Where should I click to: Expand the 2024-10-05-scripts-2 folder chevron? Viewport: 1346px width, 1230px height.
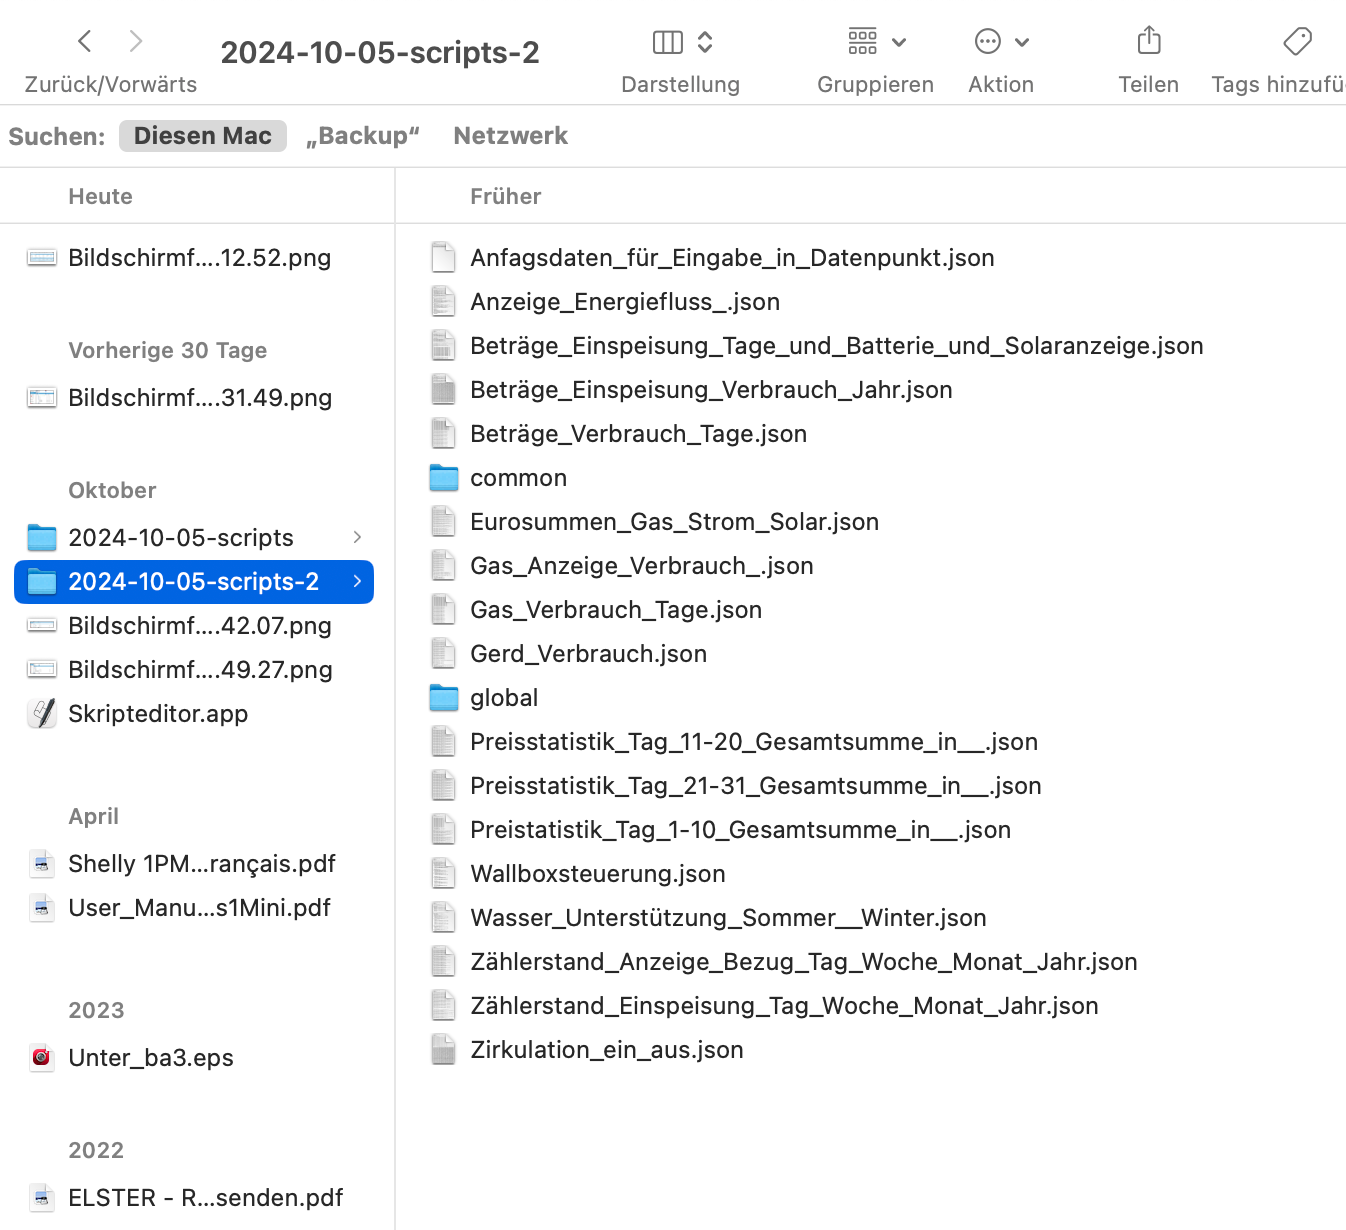point(357,581)
